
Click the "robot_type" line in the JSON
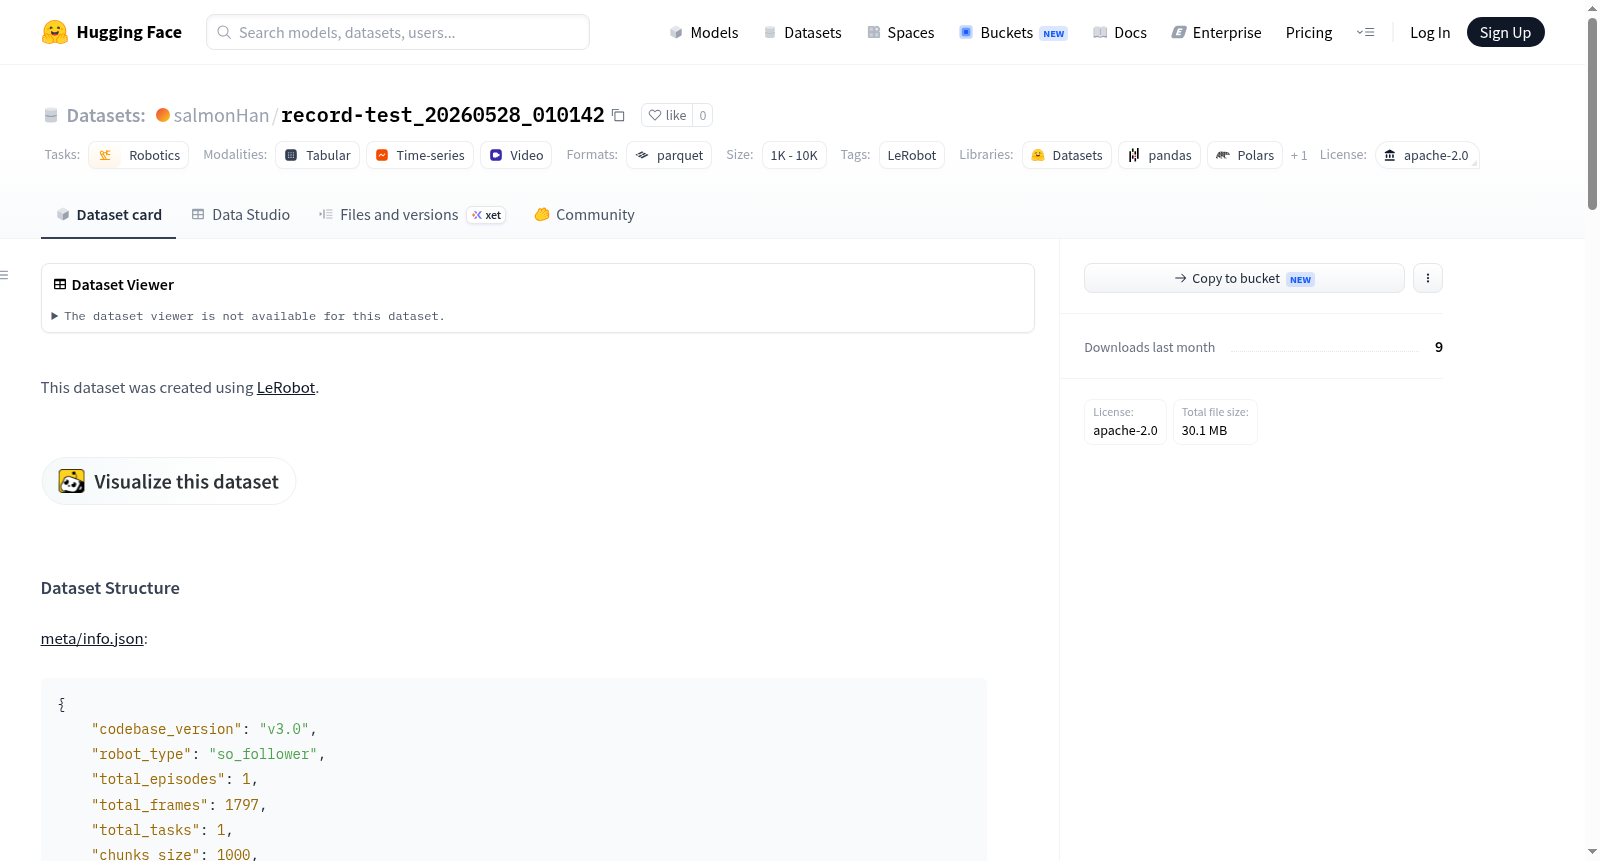pyautogui.click(x=208, y=754)
